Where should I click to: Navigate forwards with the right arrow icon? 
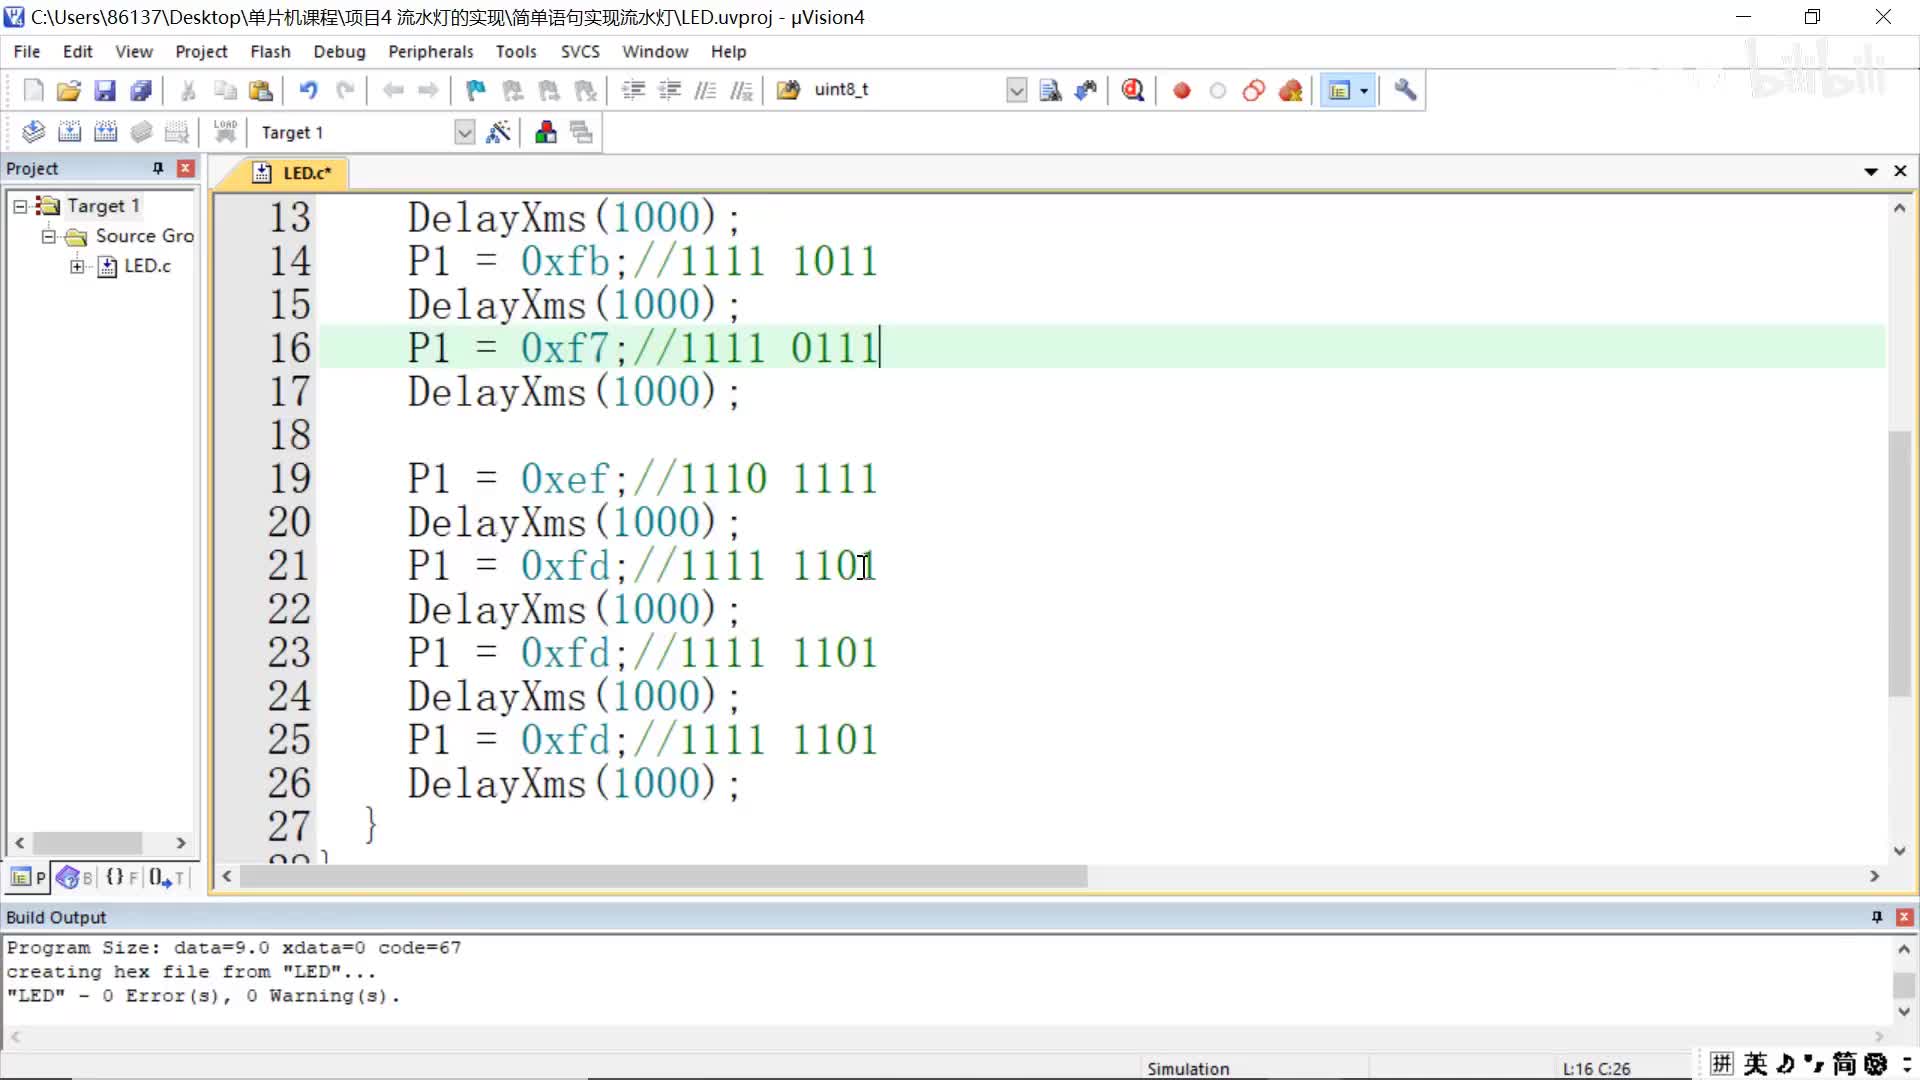(x=429, y=91)
